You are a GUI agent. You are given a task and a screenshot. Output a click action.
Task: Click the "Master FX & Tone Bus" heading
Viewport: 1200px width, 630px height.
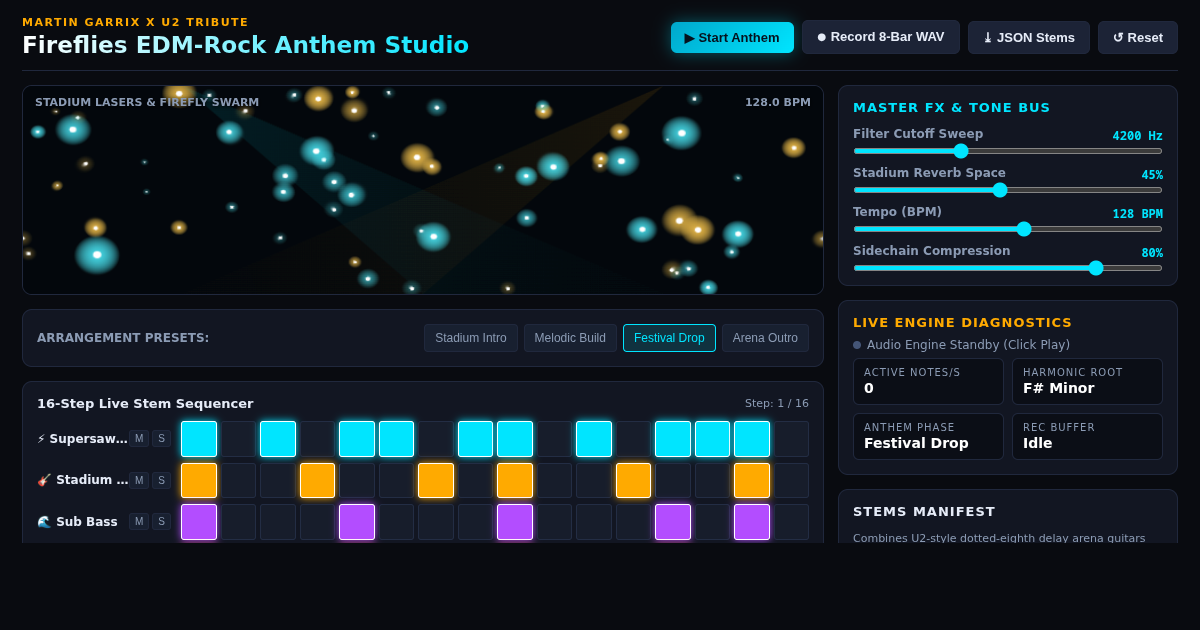click(952, 108)
